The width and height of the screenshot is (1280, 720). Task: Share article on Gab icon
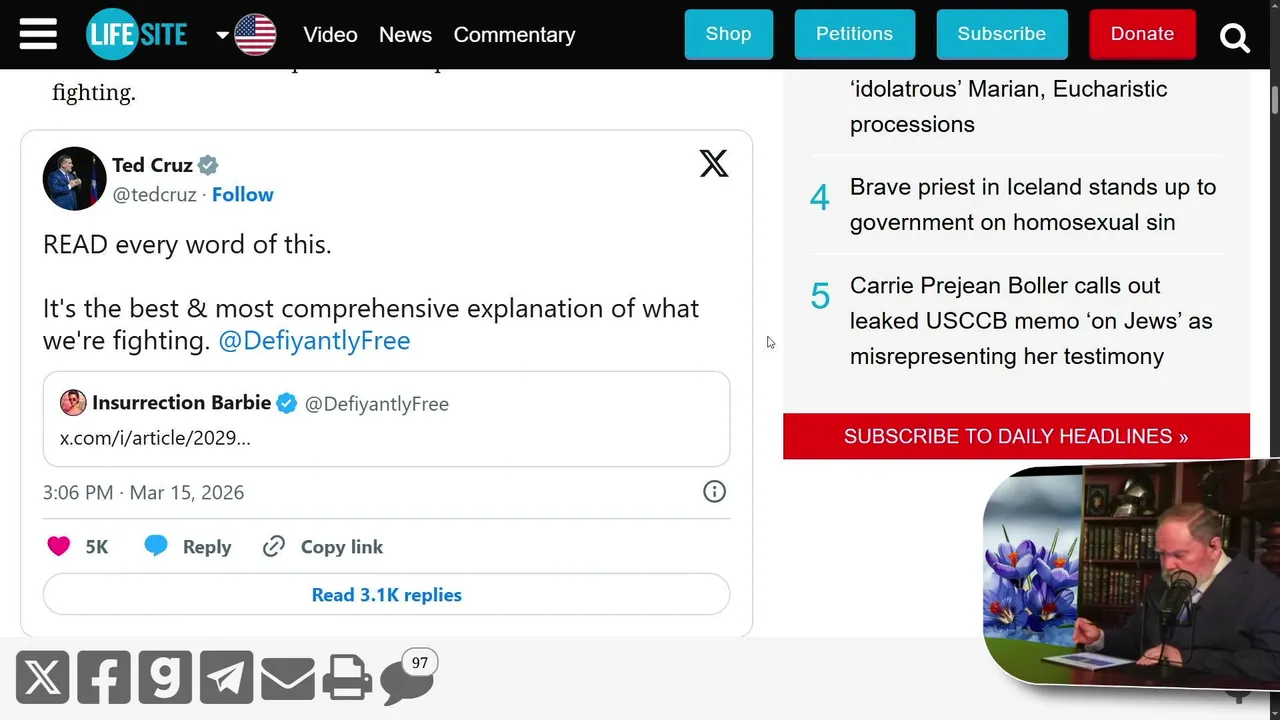(165, 677)
